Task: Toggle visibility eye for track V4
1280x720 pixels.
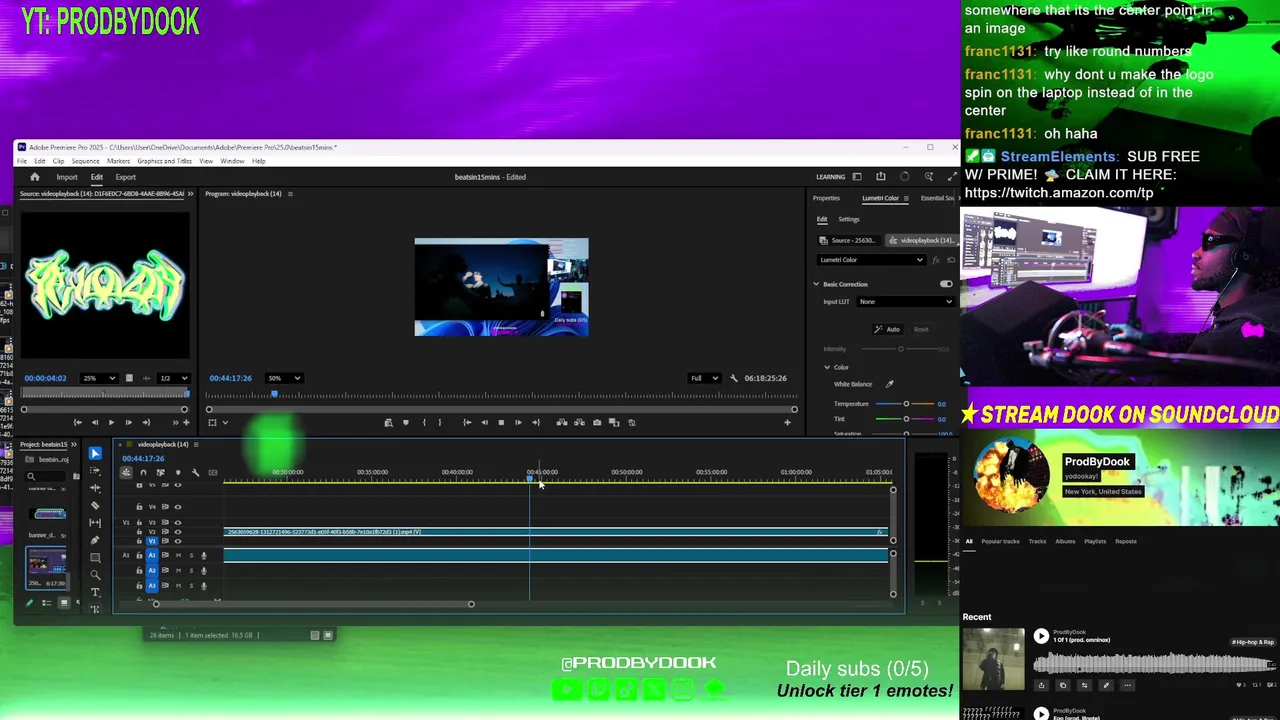Action: (x=178, y=507)
